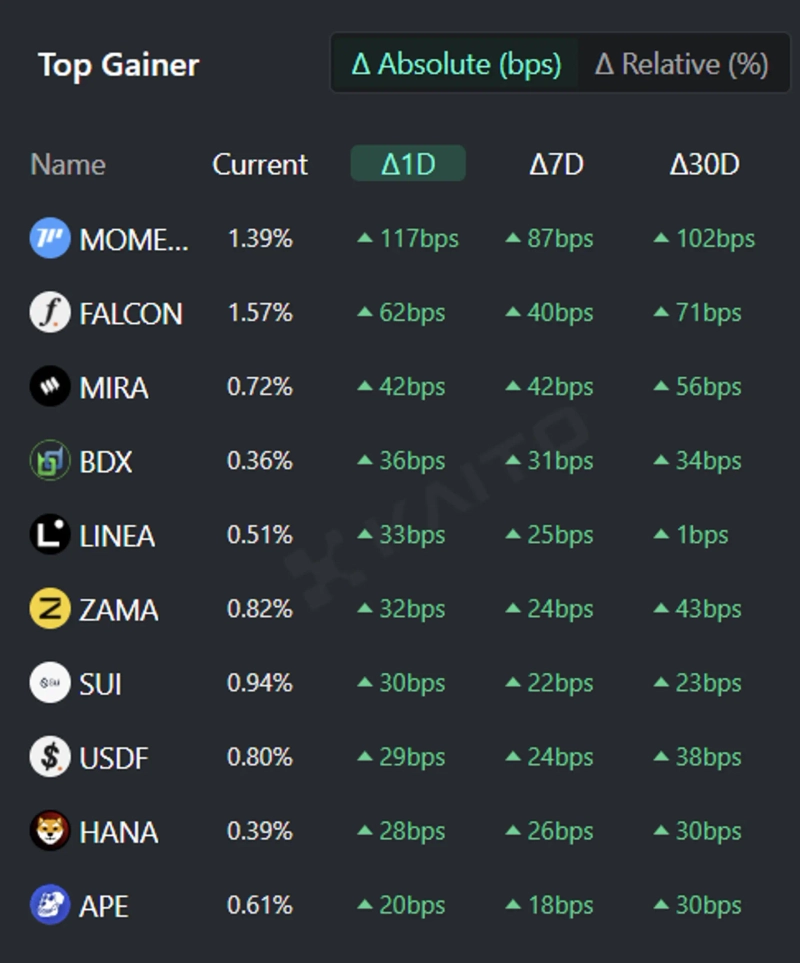Open the FALCON token name link
Viewport: 800px width, 963px height.
131,314
